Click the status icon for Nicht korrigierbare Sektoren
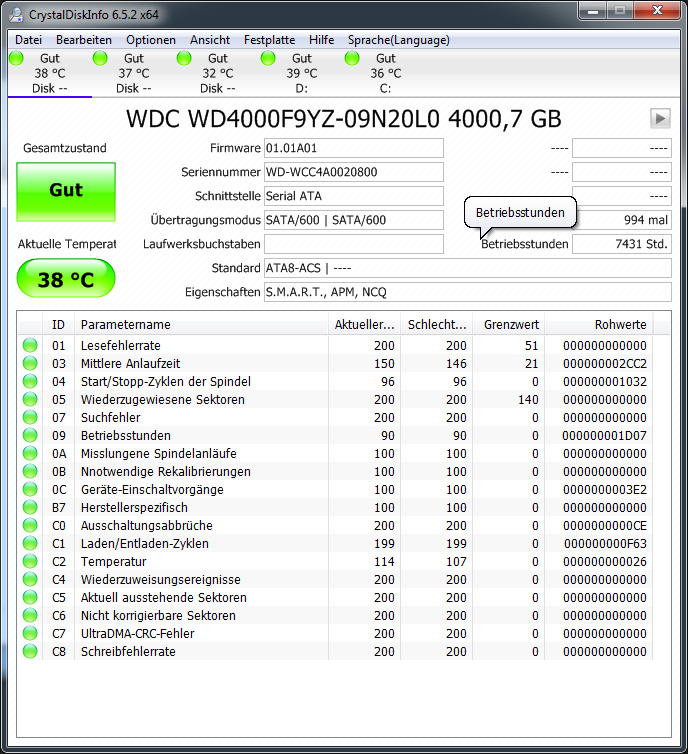Viewport: 688px width, 754px height. pos(30,616)
